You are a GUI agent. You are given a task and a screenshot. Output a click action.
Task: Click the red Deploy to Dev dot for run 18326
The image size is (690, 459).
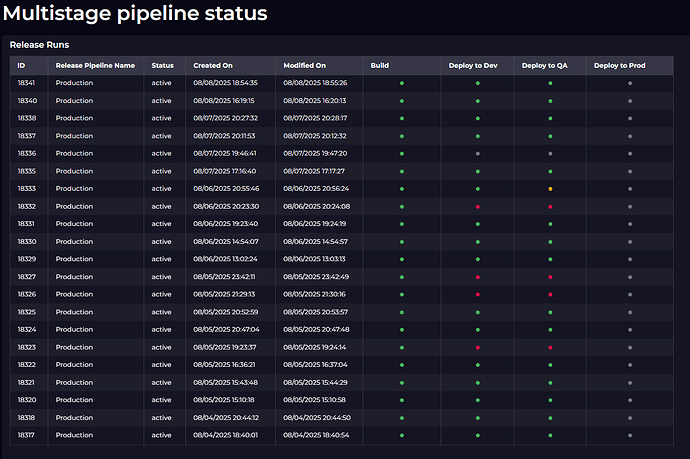[x=478, y=294]
